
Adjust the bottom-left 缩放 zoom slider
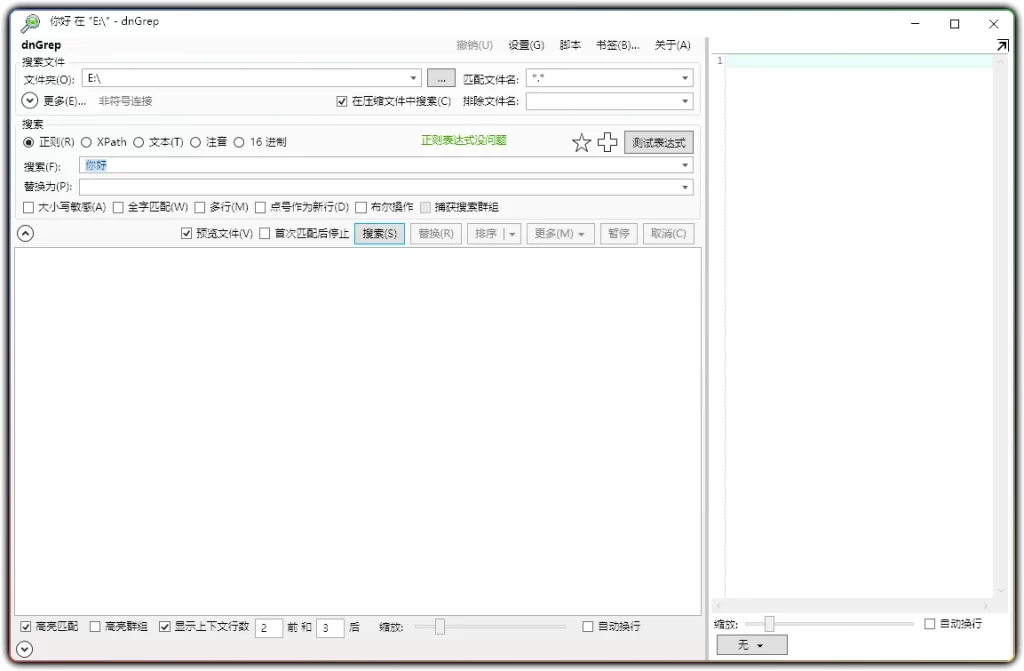click(x=438, y=626)
